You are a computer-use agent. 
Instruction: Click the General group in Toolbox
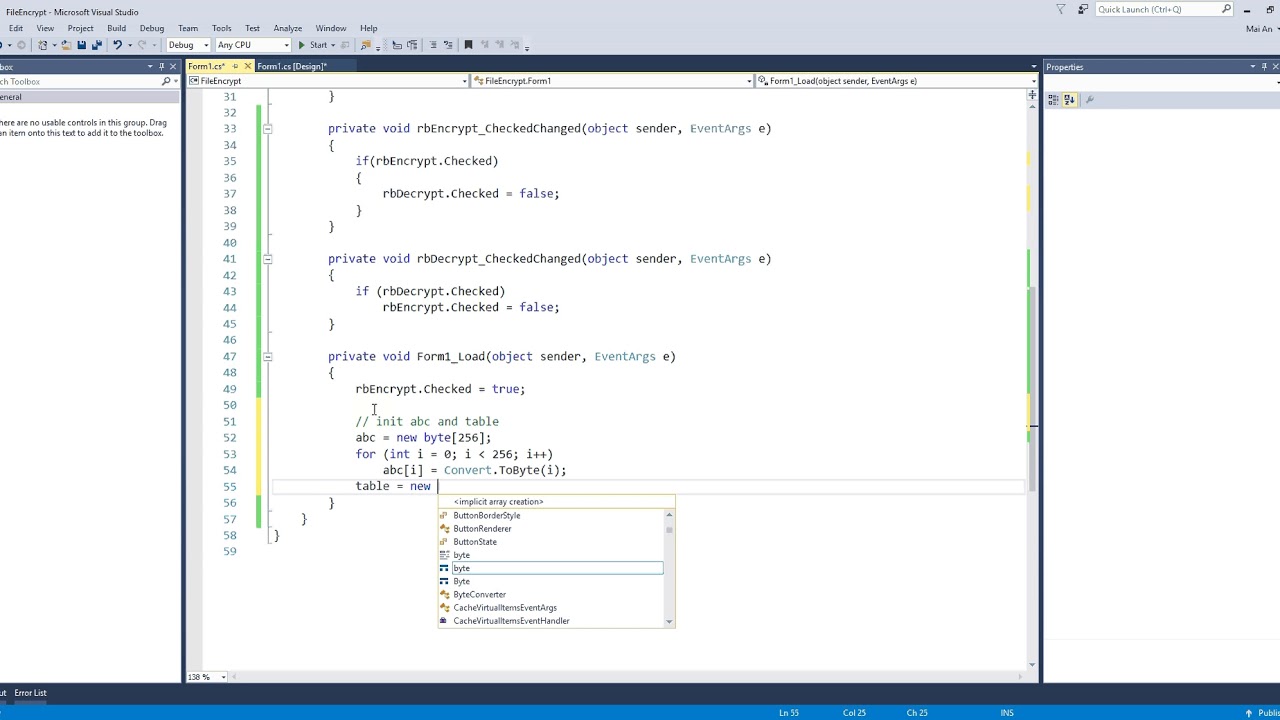tap(90, 97)
